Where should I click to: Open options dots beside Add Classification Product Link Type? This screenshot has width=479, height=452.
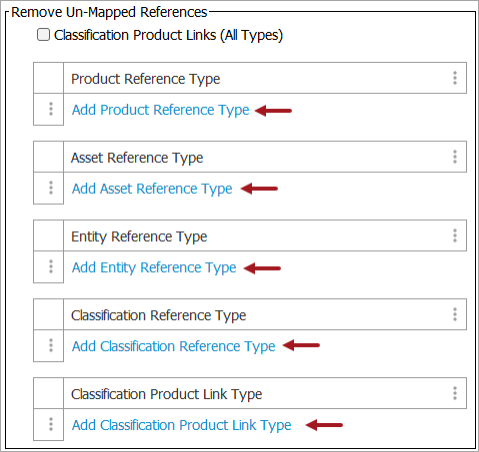(51, 424)
